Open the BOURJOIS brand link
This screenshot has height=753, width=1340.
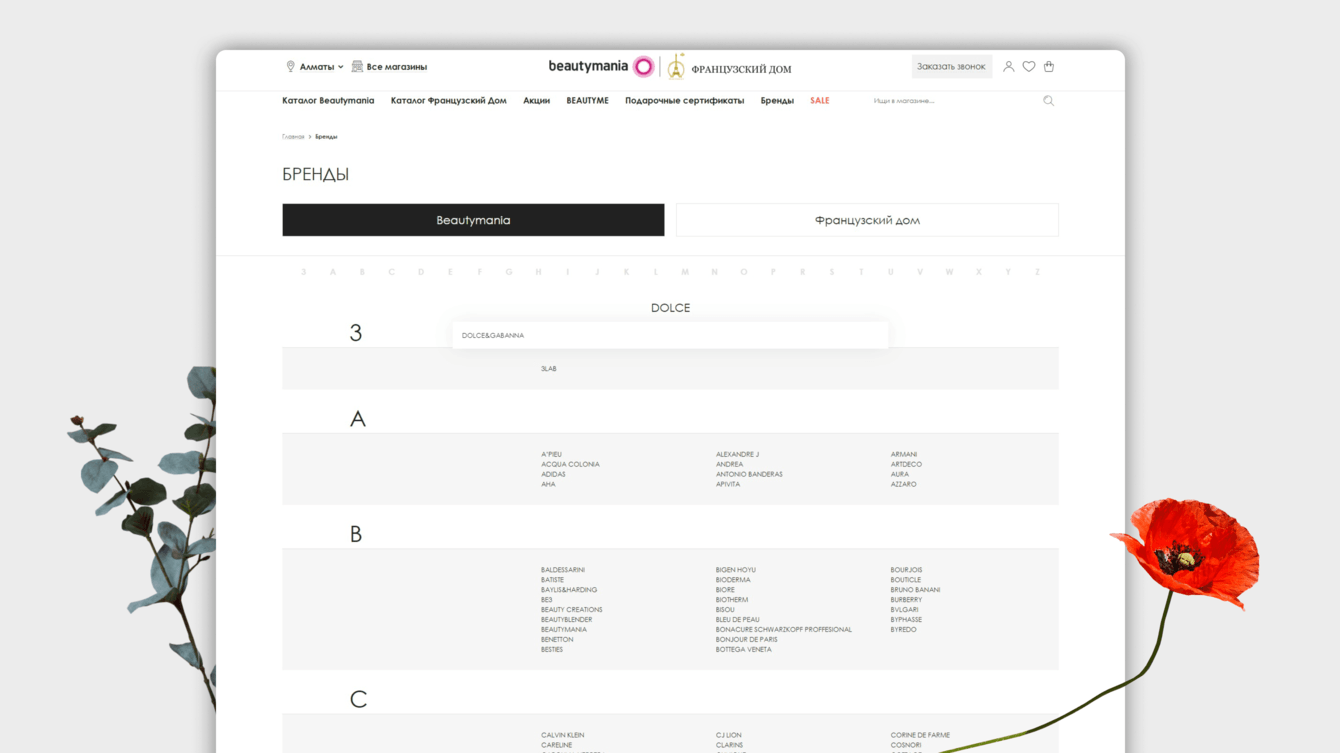907,570
